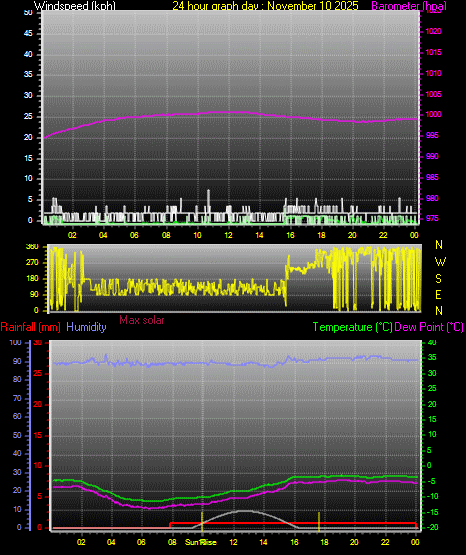Click the 20 hour label under humidity graph
Image resolution: width=466 pixels, height=555 pixels.
[354, 542]
